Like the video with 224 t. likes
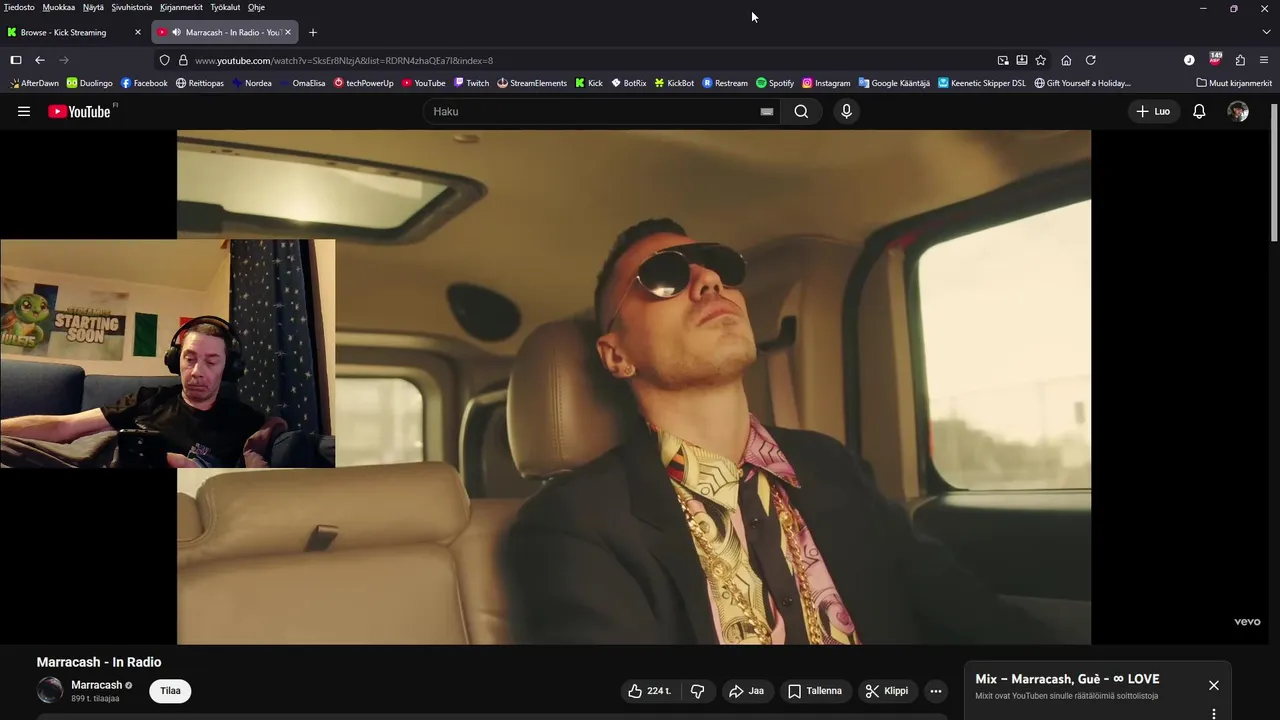This screenshot has width=1280, height=720. pos(651,691)
